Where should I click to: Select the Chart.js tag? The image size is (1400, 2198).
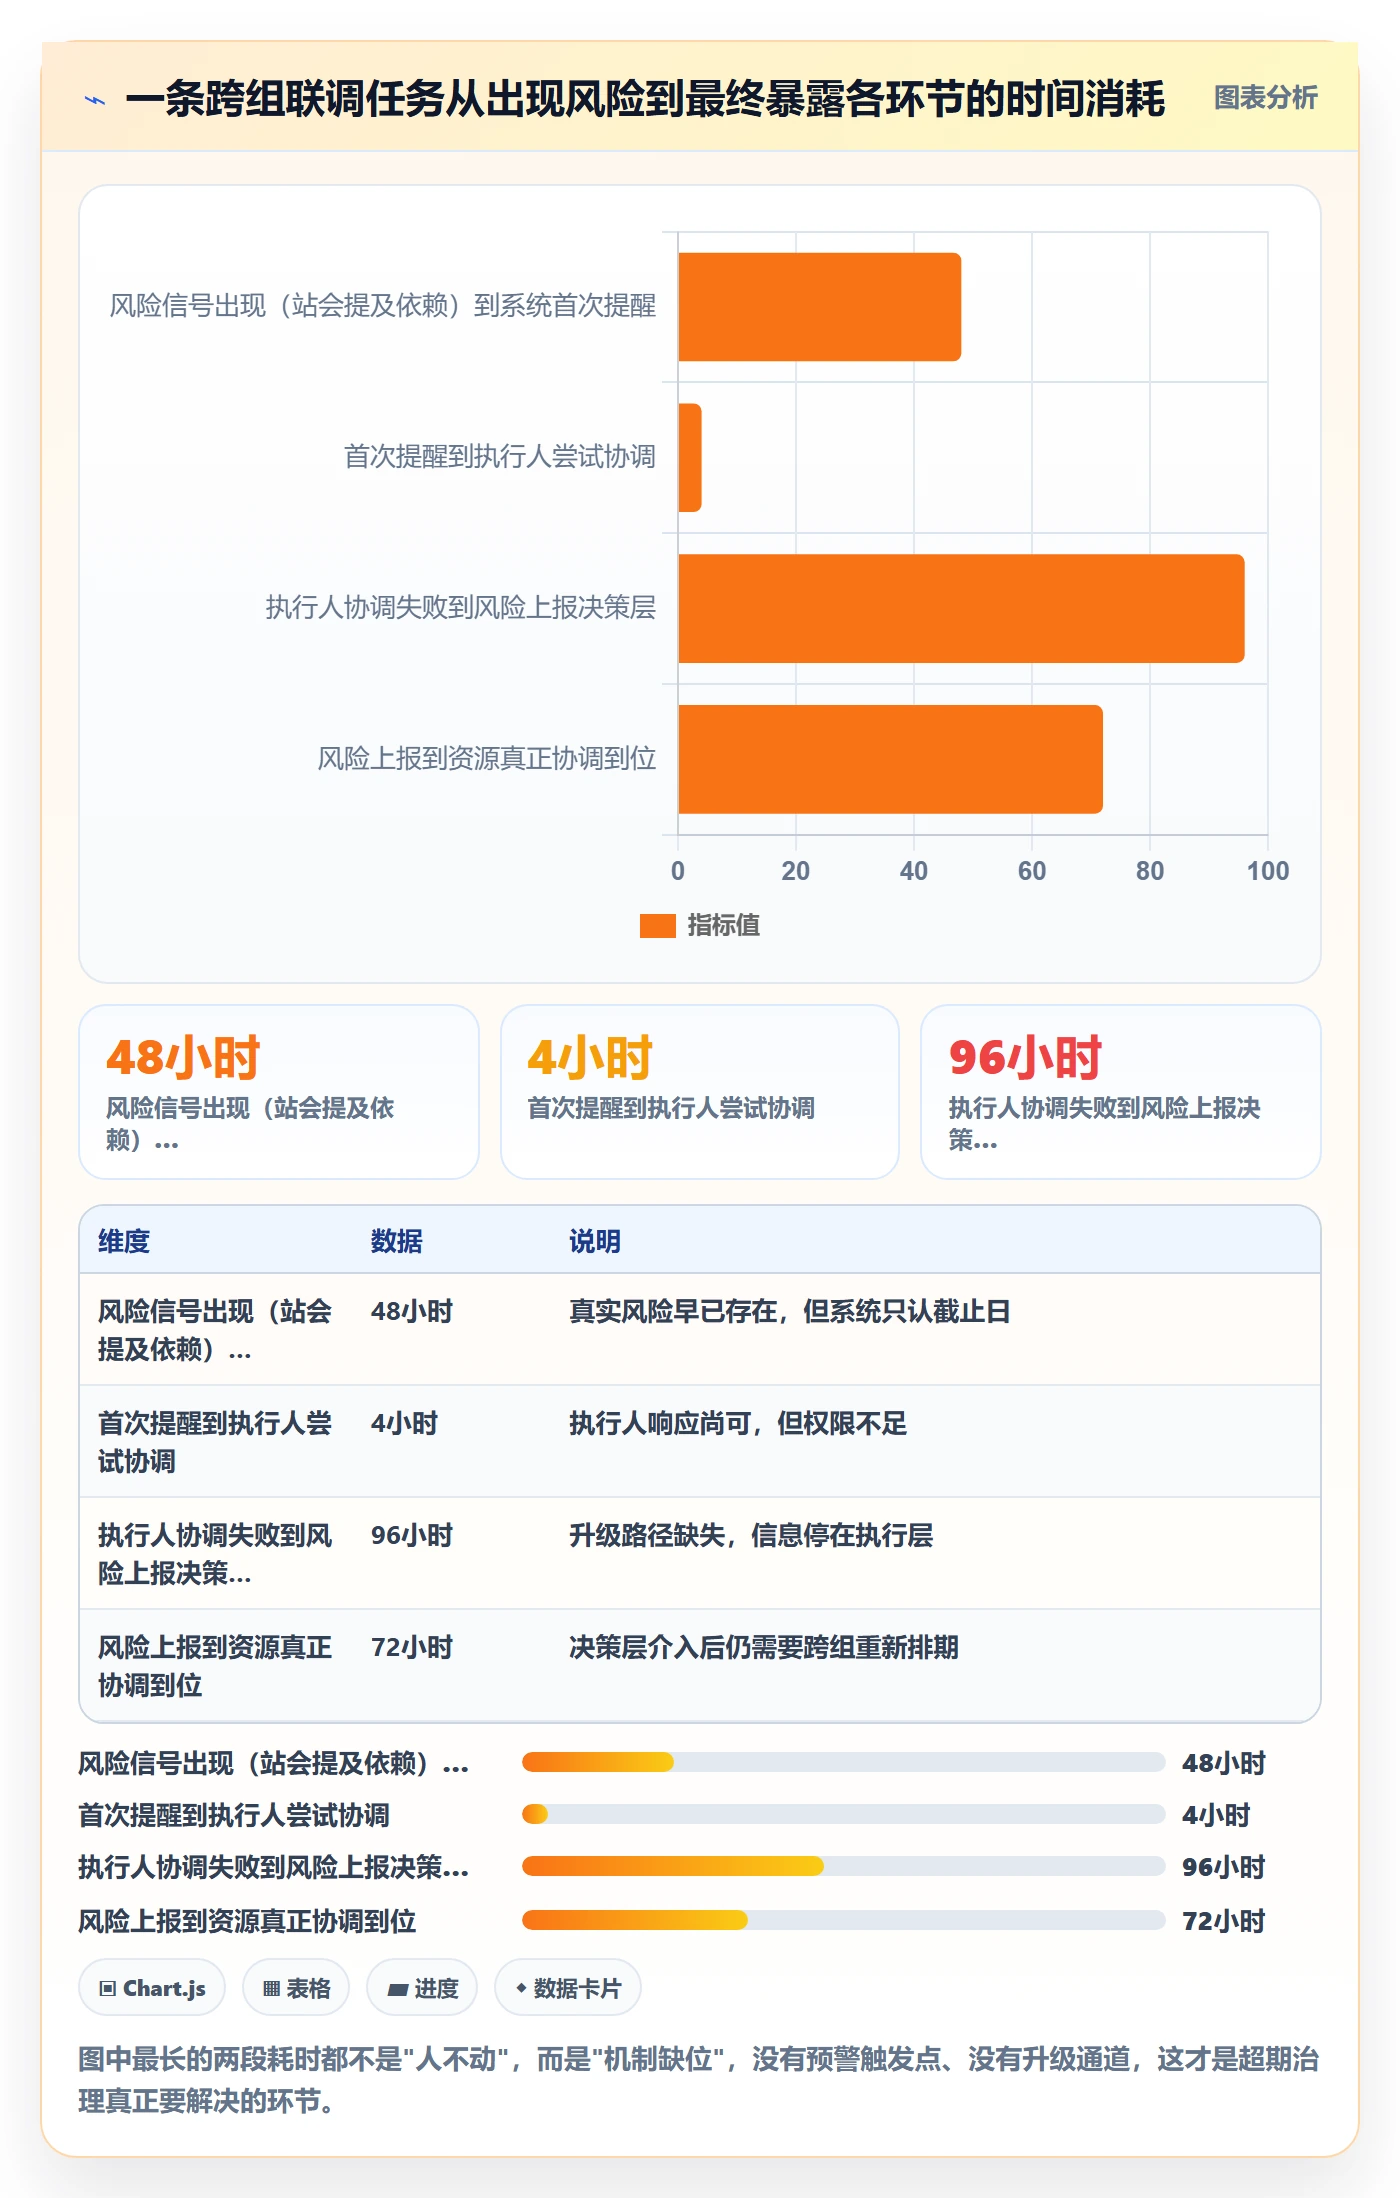[x=152, y=1988]
